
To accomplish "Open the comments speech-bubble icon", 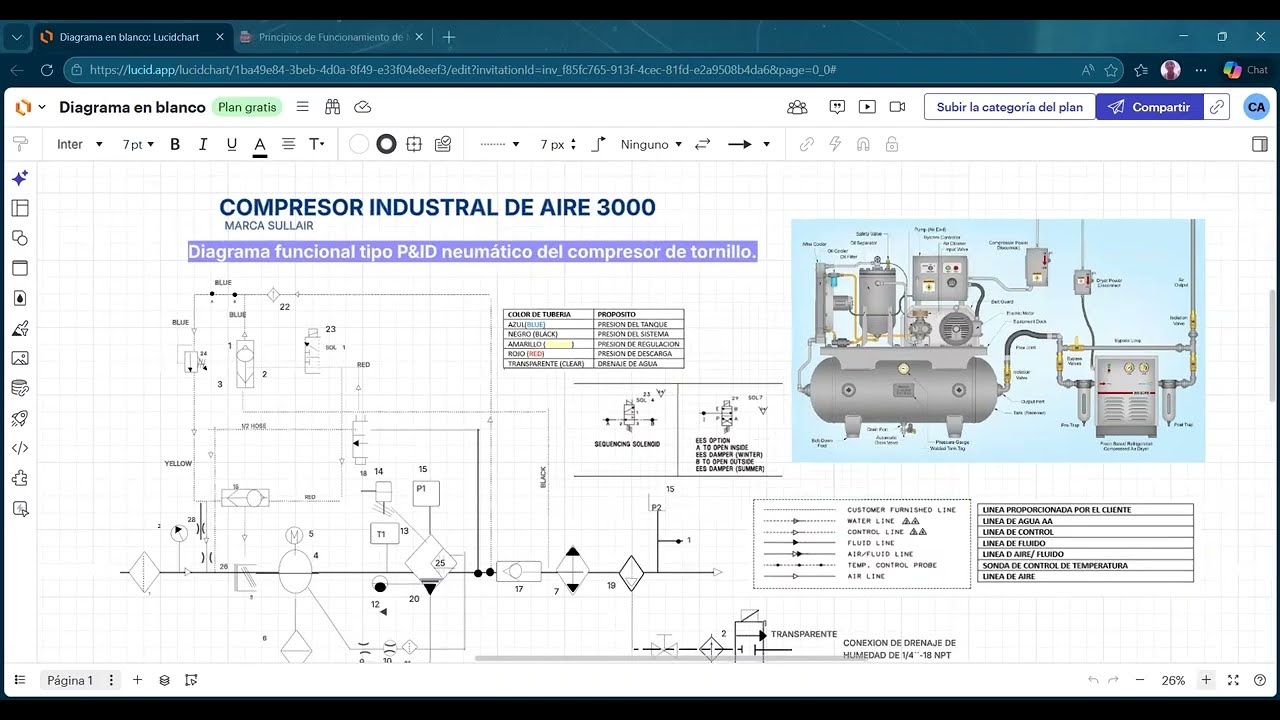I will (x=838, y=107).
